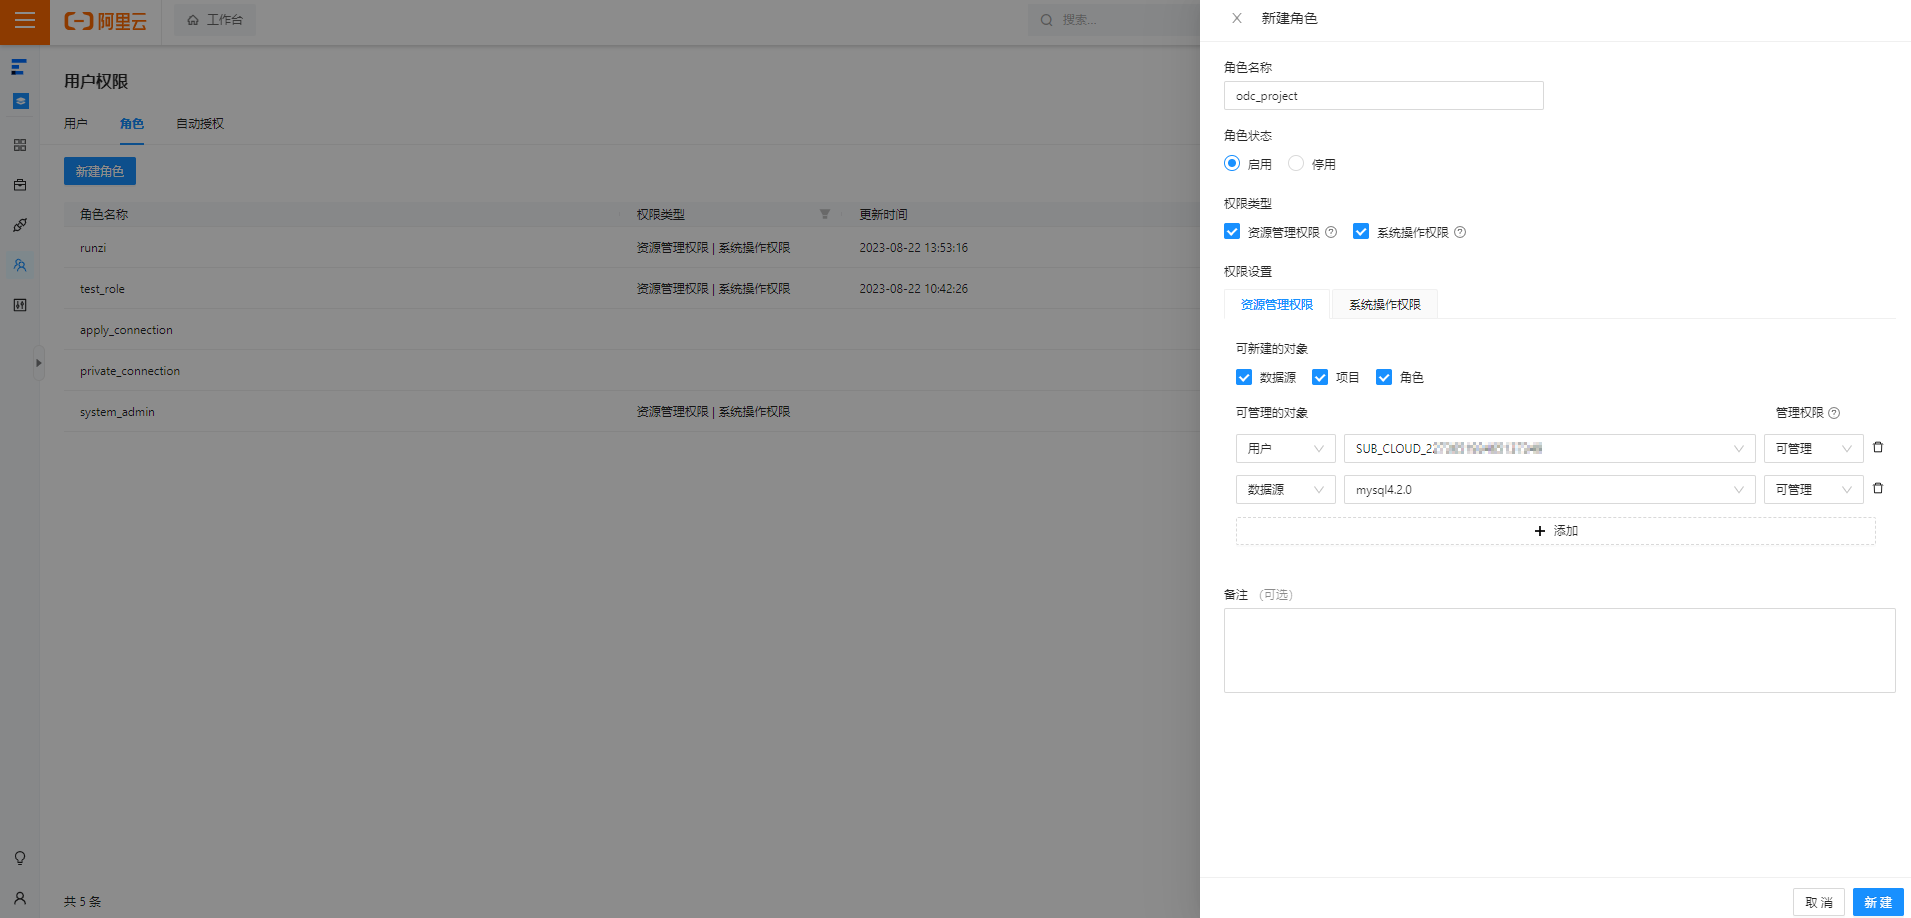Viewport: 1911px width, 918px height.
Task: Click the workbench button in header
Action: click(x=215, y=20)
